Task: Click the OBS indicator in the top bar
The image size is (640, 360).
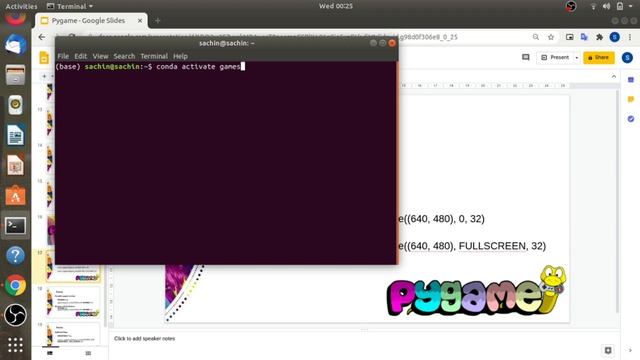Action: [571, 6]
